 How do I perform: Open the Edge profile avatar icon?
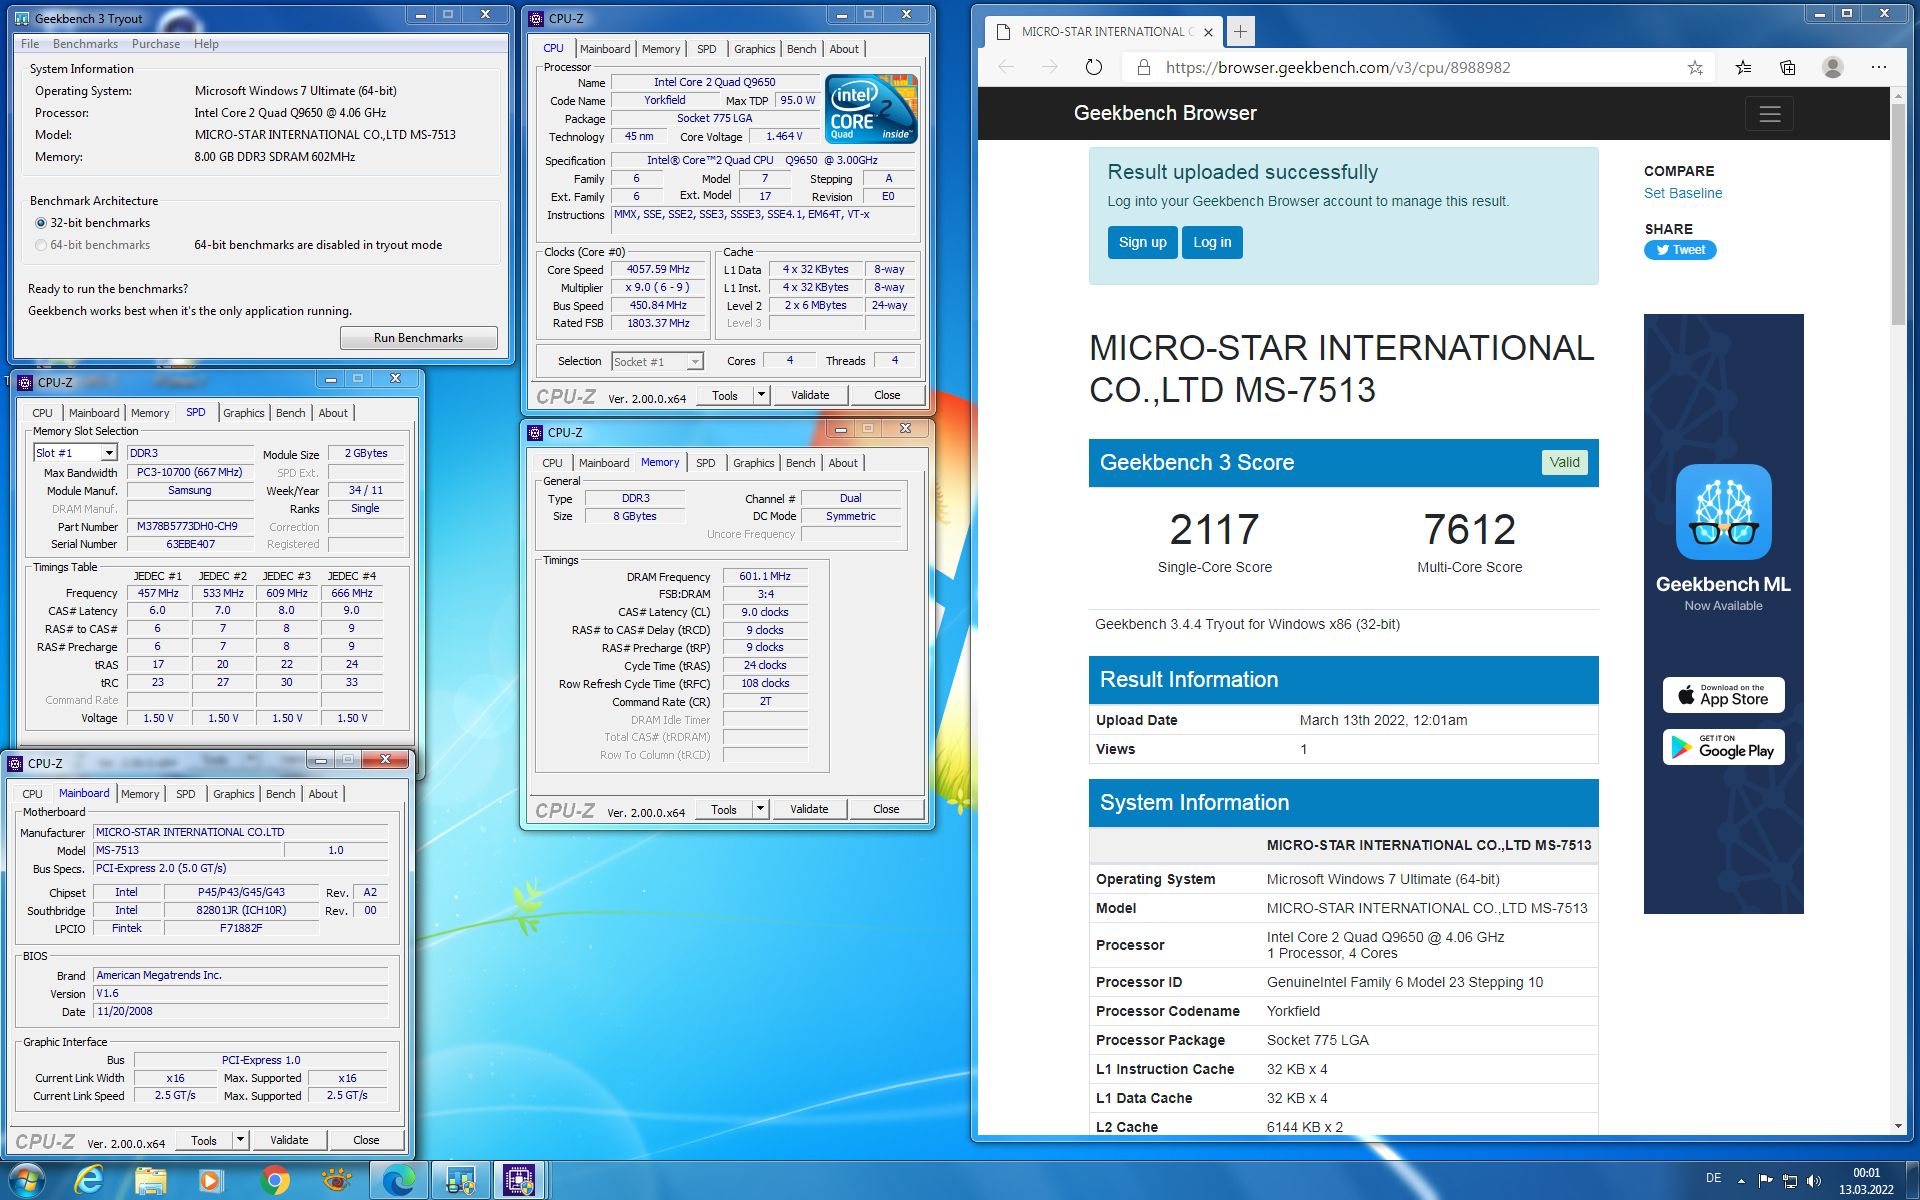[x=1833, y=67]
